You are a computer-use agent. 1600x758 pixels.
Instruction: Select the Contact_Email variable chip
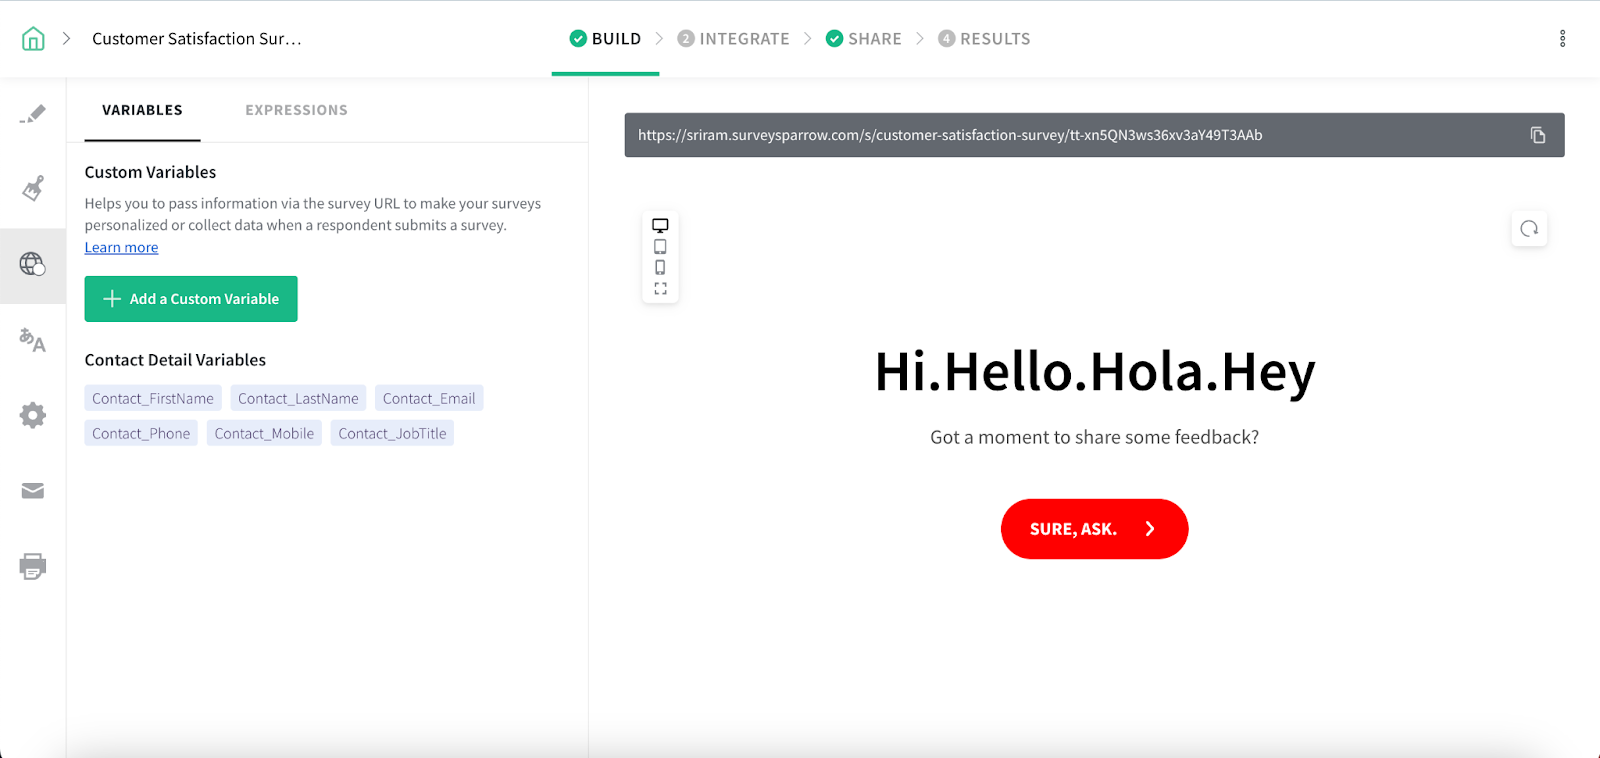(429, 399)
